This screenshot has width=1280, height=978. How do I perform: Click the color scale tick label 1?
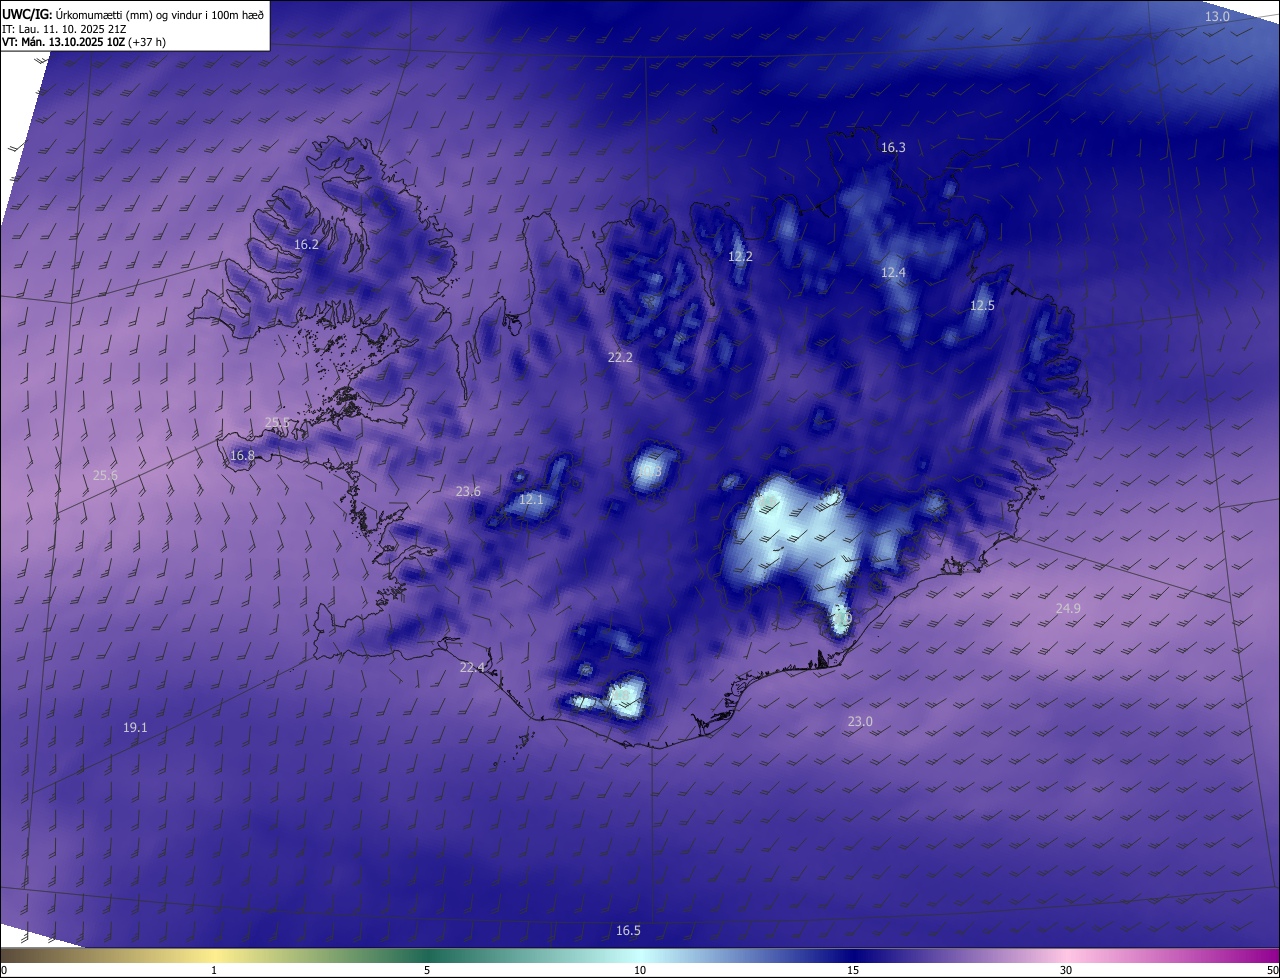pos(214,971)
